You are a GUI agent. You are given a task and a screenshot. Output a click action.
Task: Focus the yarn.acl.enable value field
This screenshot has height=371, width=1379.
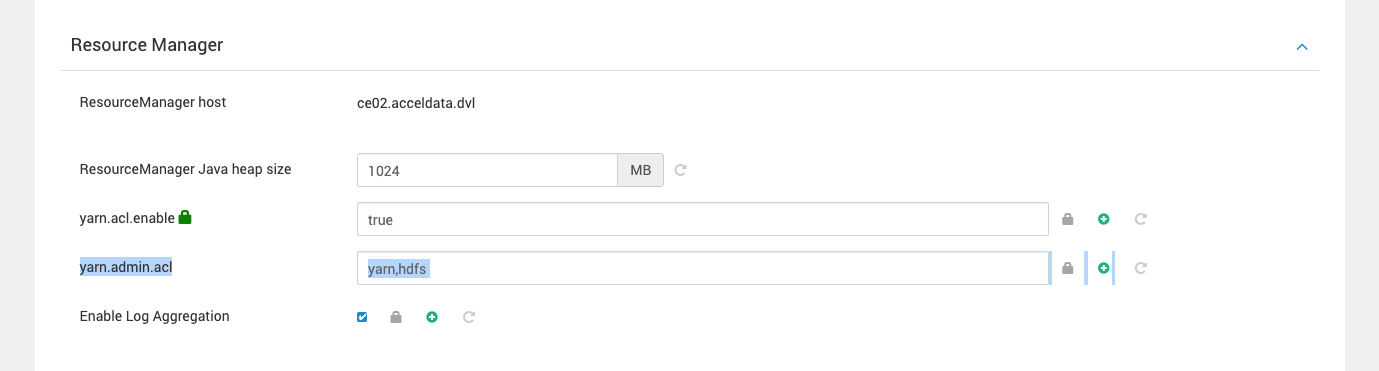tap(702, 219)
